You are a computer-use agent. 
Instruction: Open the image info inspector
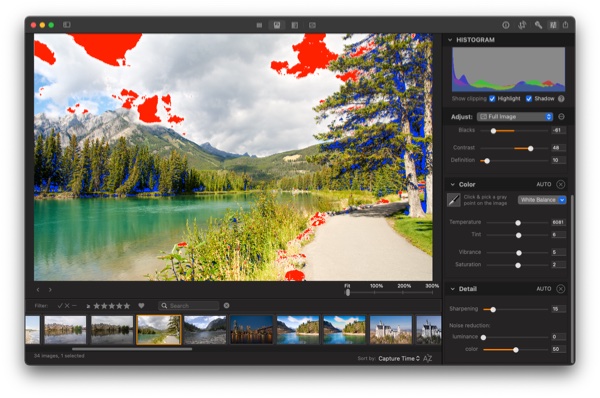505,25
